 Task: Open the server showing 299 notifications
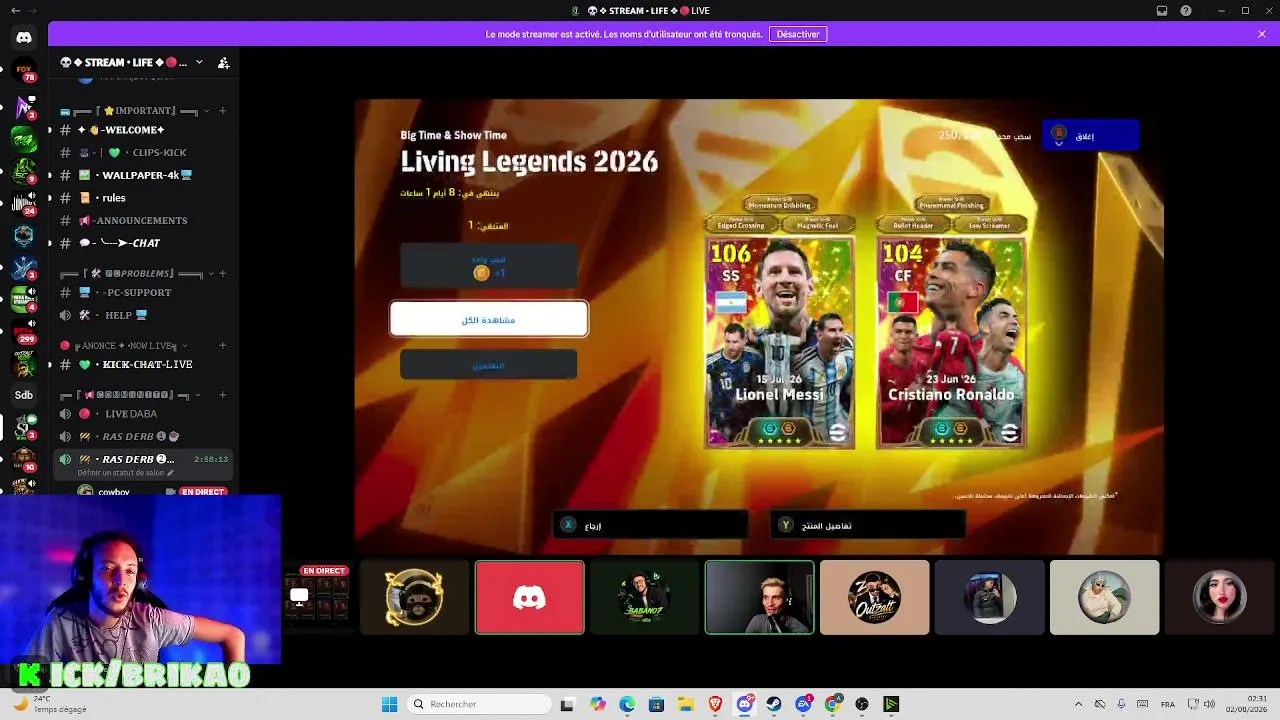pyautogui.click(x=24, y=331)
